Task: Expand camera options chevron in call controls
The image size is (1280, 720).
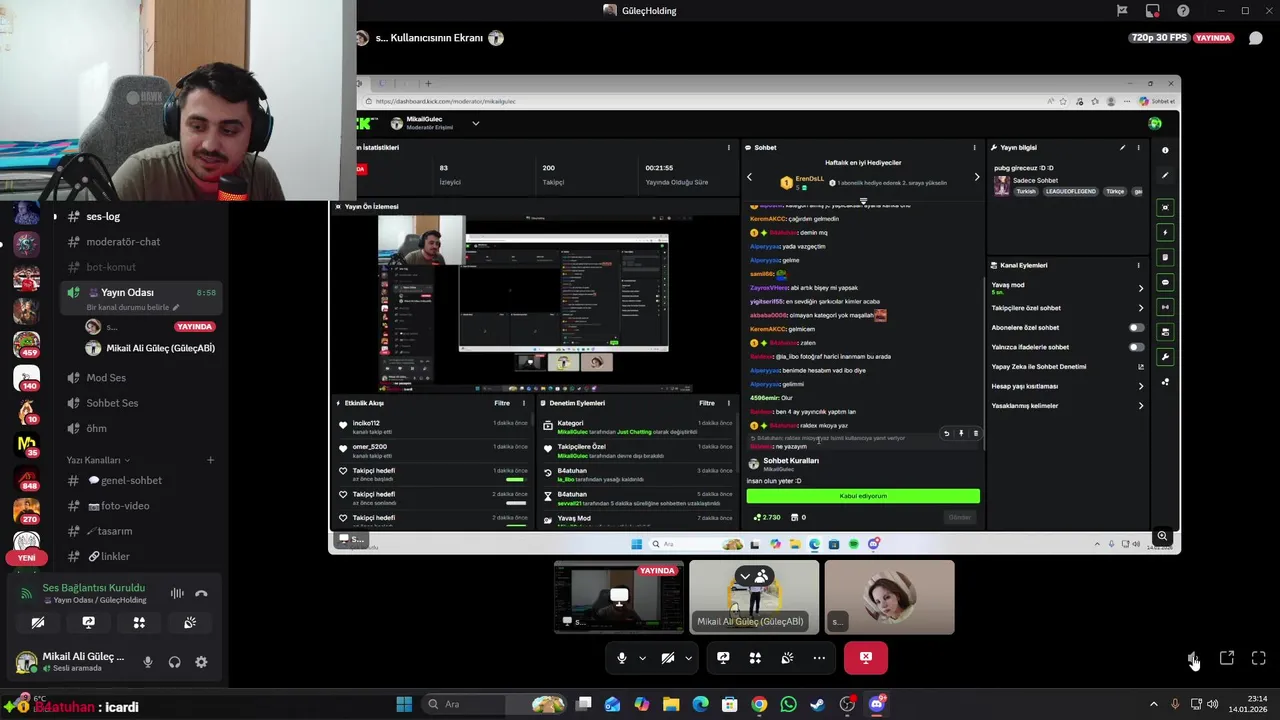Action: click(x=688, y=658)
